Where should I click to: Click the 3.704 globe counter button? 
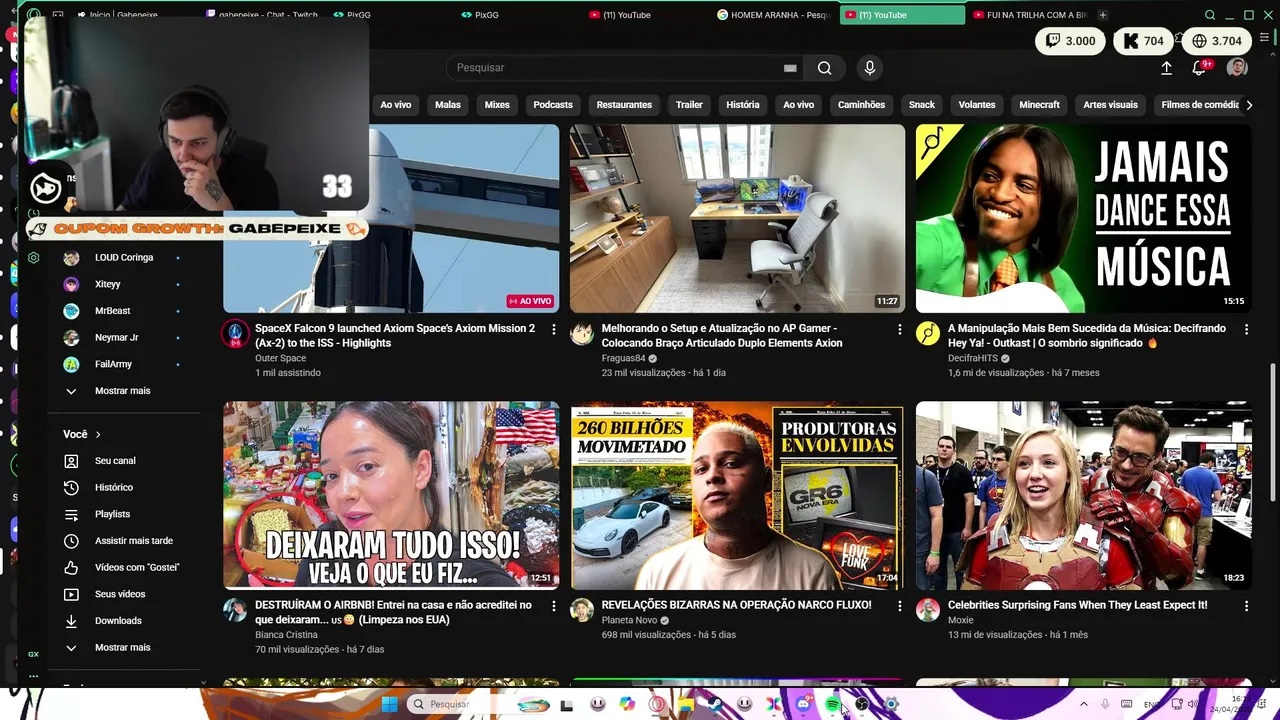tap(1217, 41)
